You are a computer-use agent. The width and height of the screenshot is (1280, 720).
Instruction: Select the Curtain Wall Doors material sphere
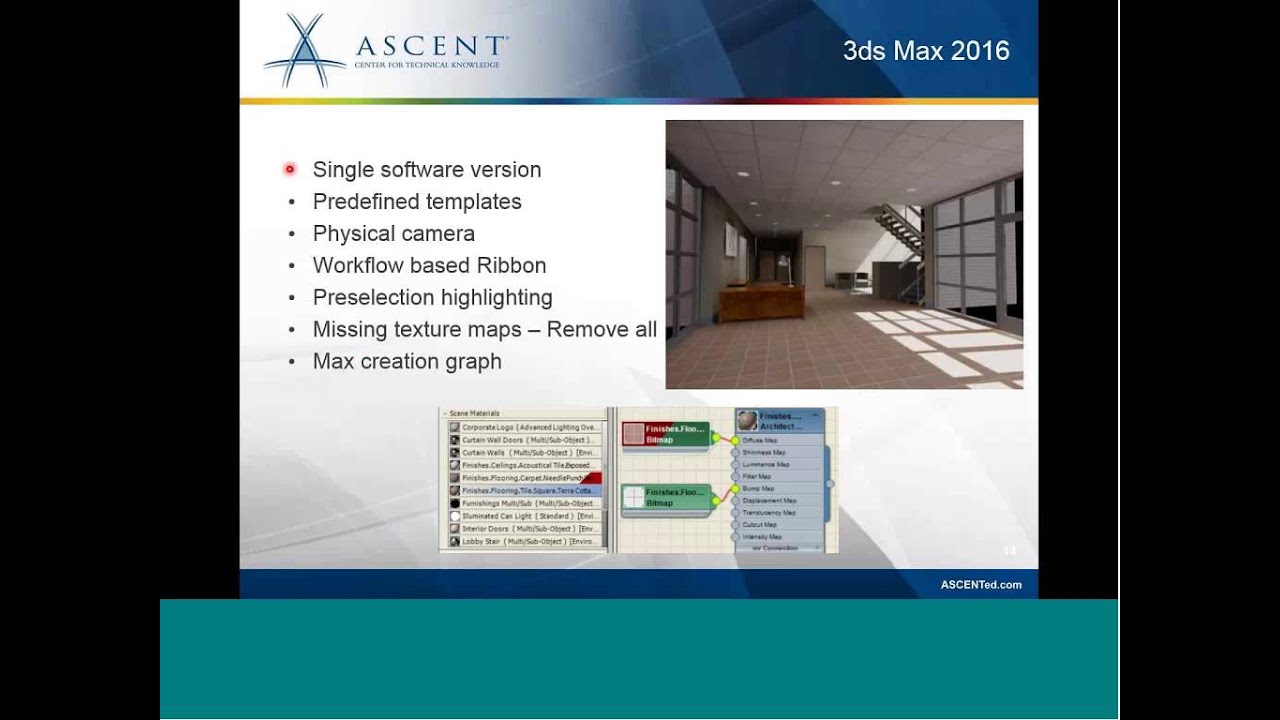(x=455, y=440)
